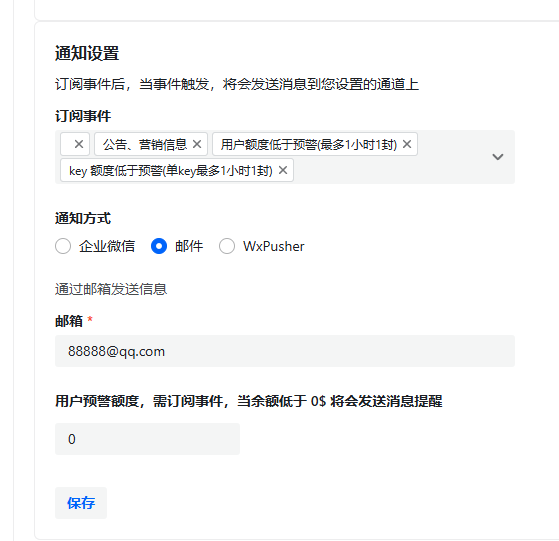
Task: Remove the key 额度低于预警 tag
Action: [x=283, y=170]
